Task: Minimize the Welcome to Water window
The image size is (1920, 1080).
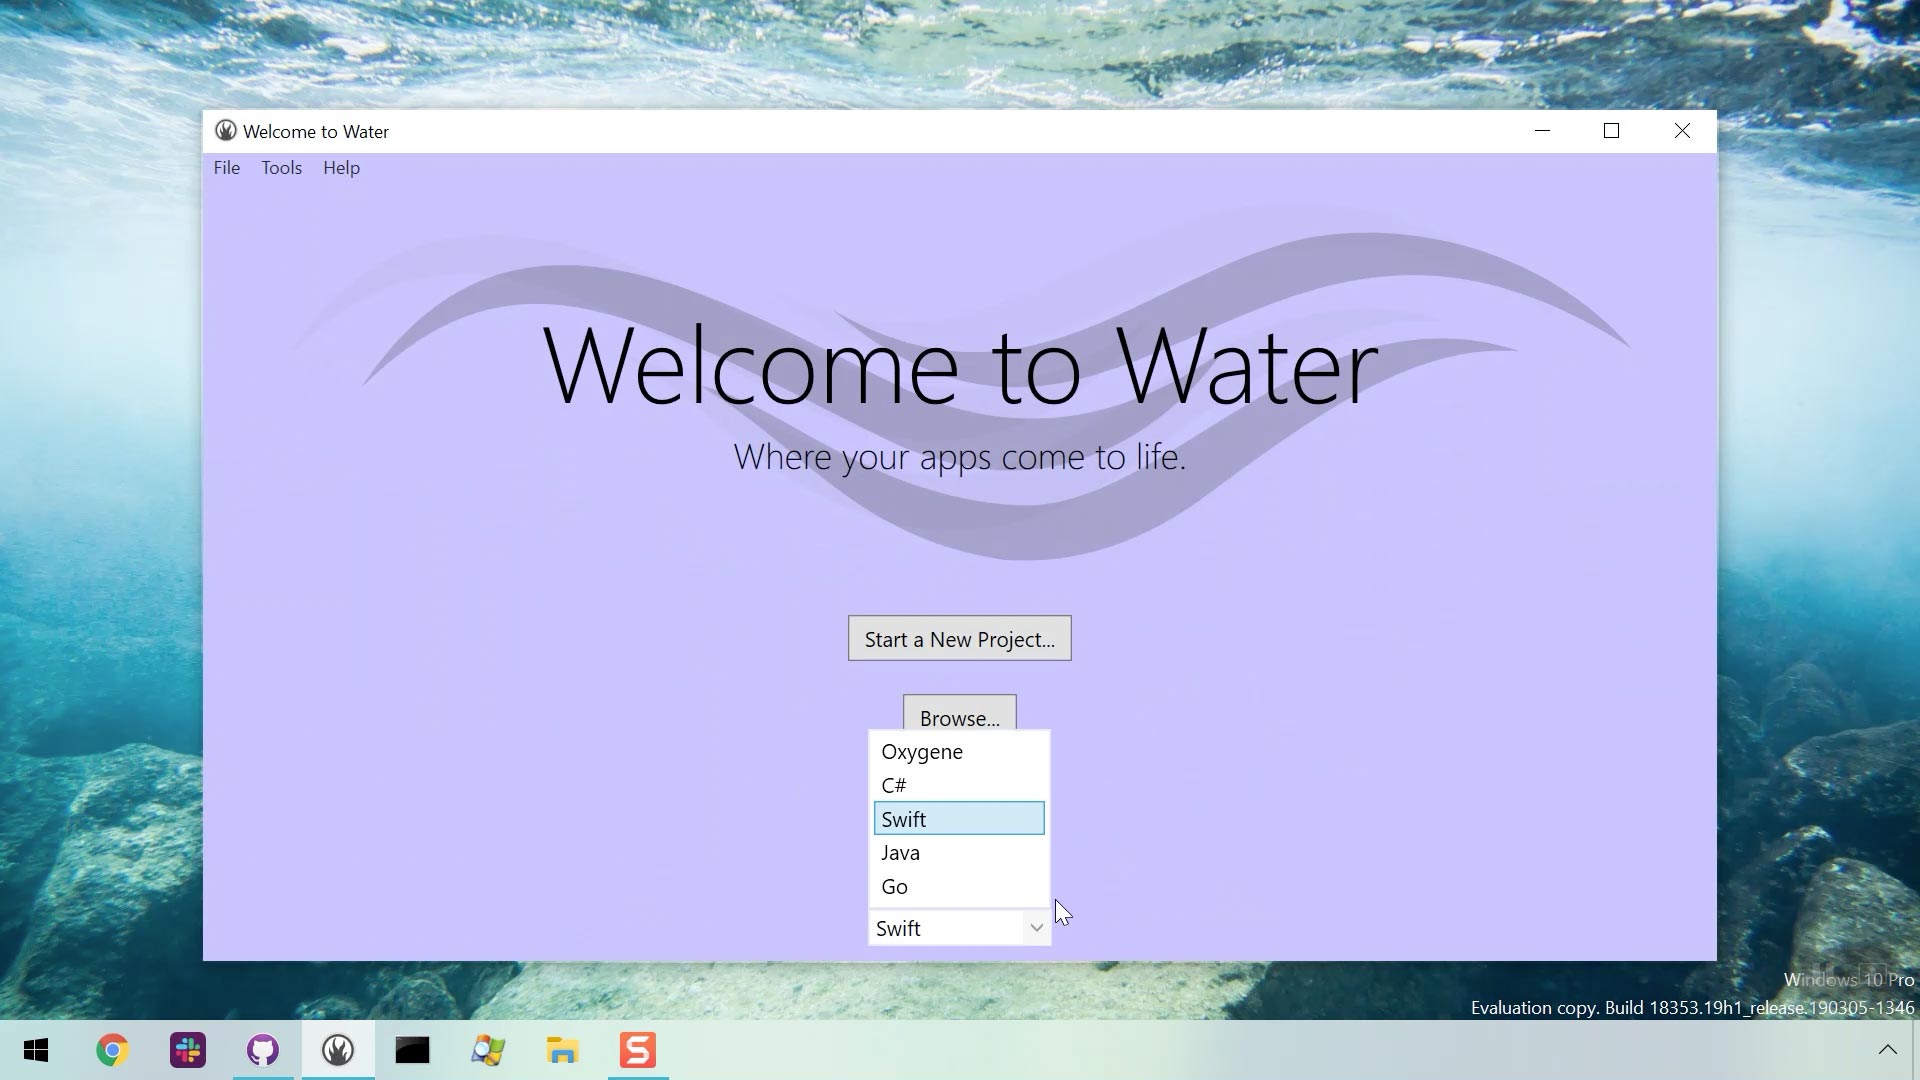Action: pos(1542,131)
